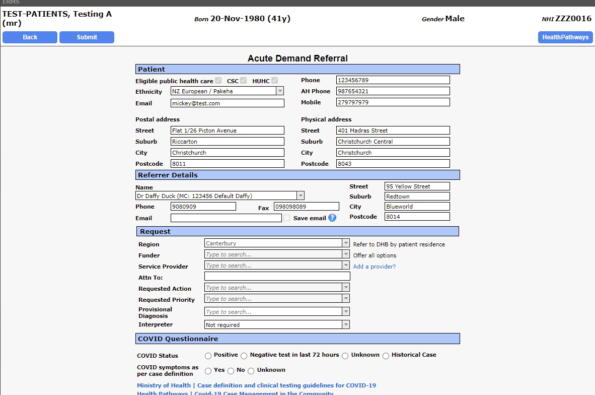Open Ministry of Health COVID-19 case definition link
The height and width of the screenshot is (395, 595).
tap(257, 385)
